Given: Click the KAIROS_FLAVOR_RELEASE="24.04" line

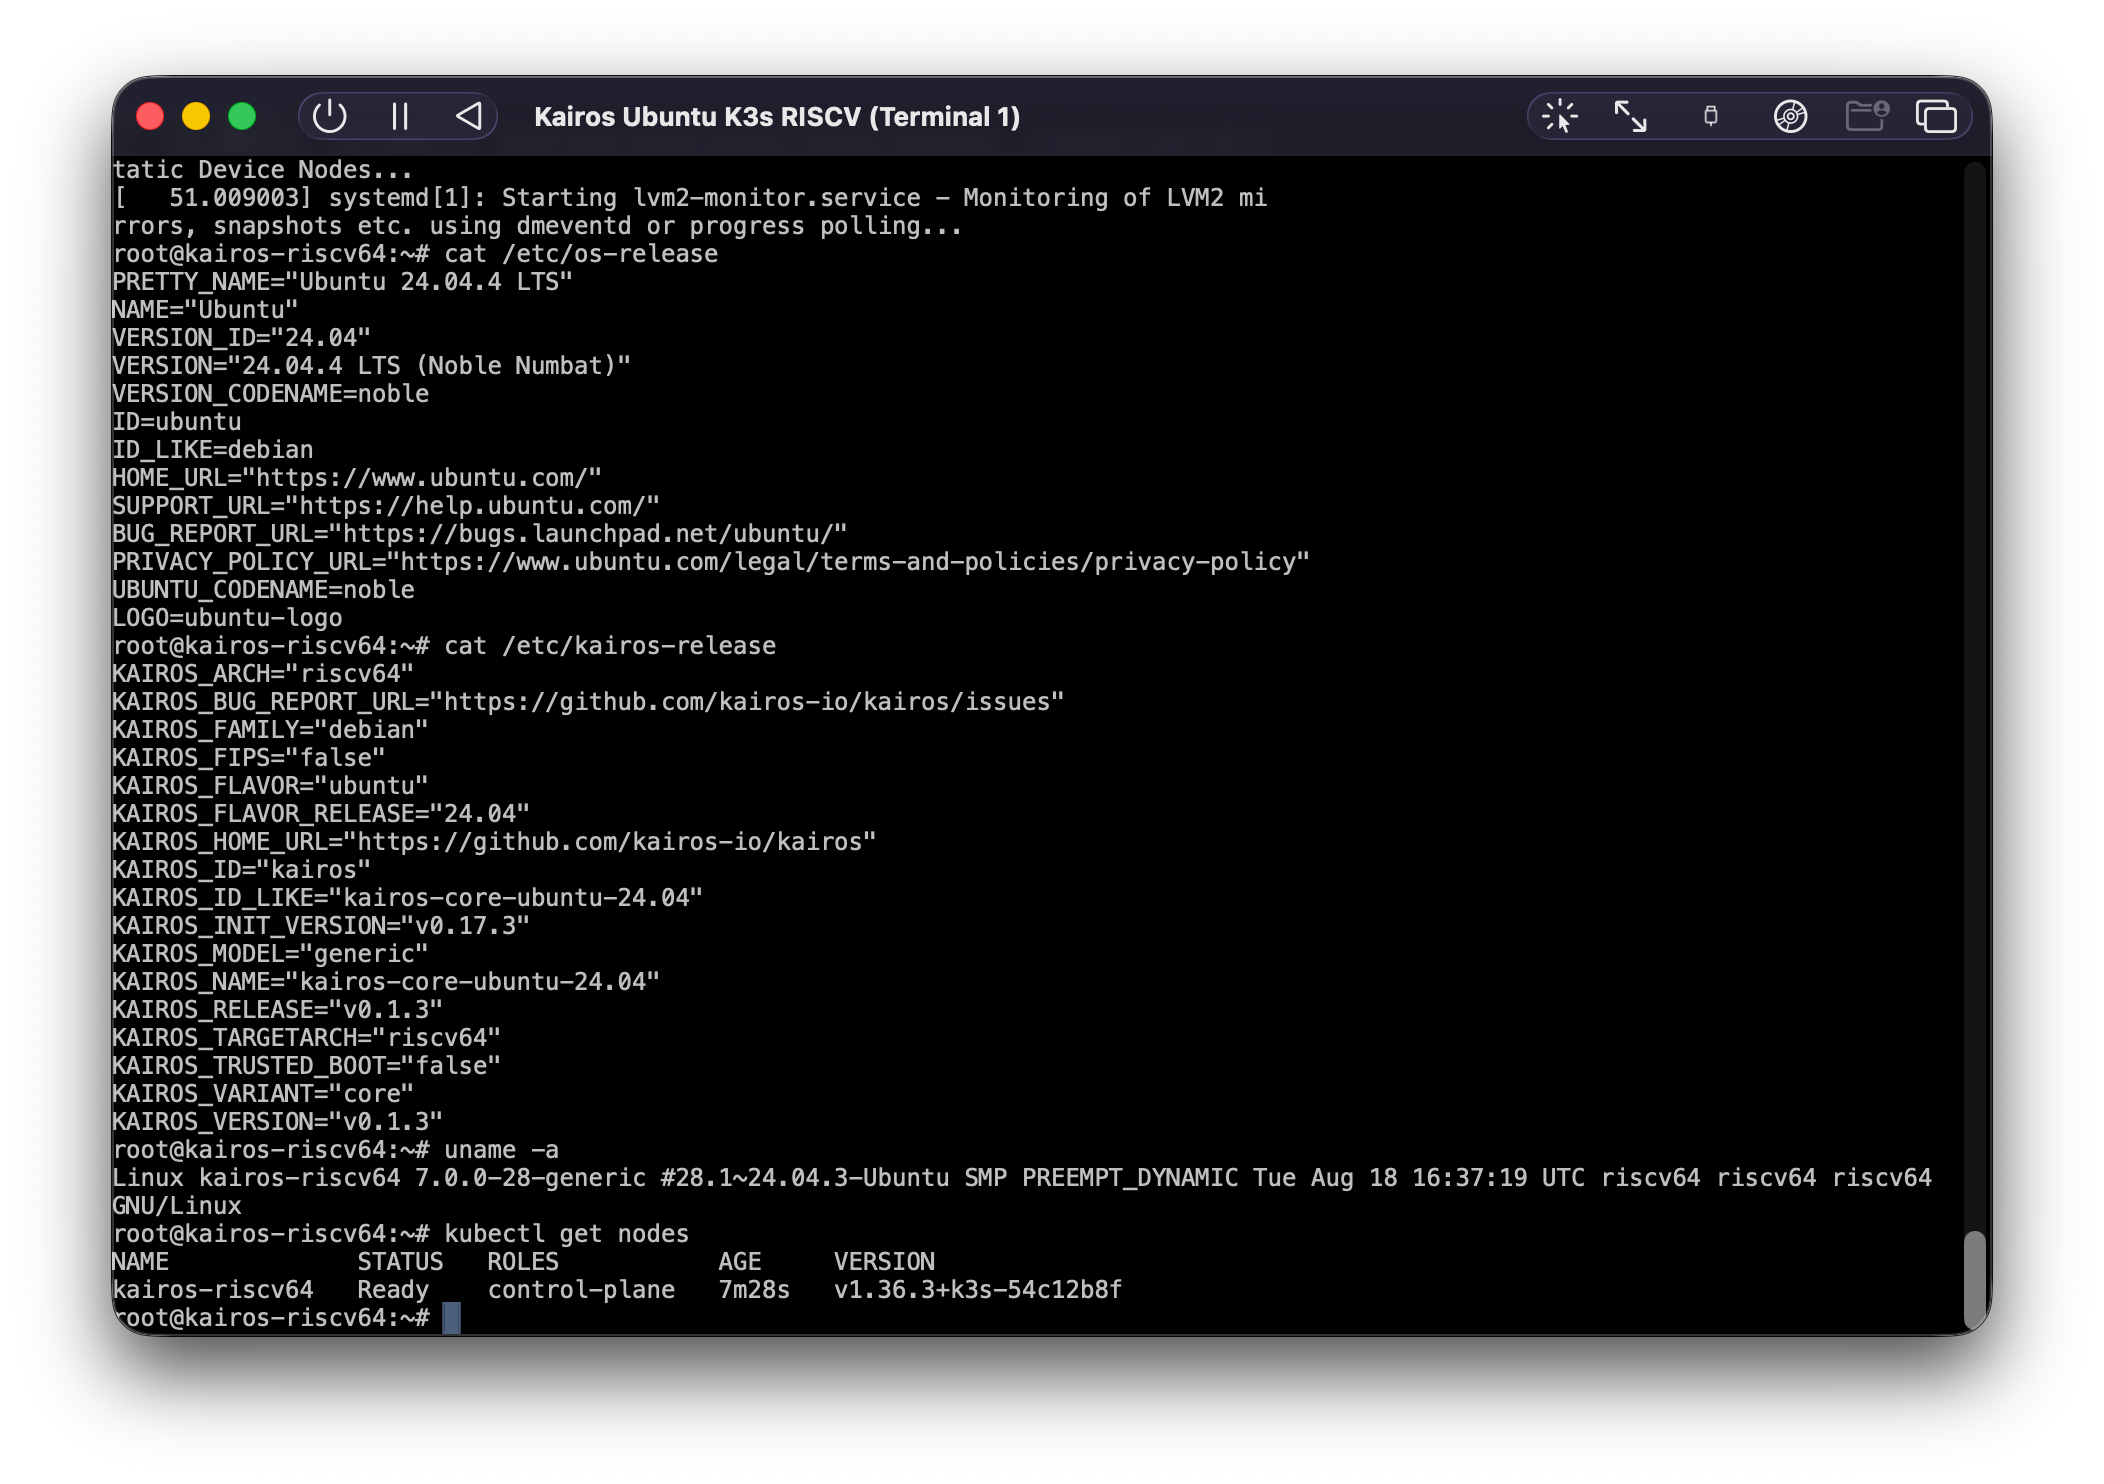Looking at the screenshot, I should click(x=321, y=814).
